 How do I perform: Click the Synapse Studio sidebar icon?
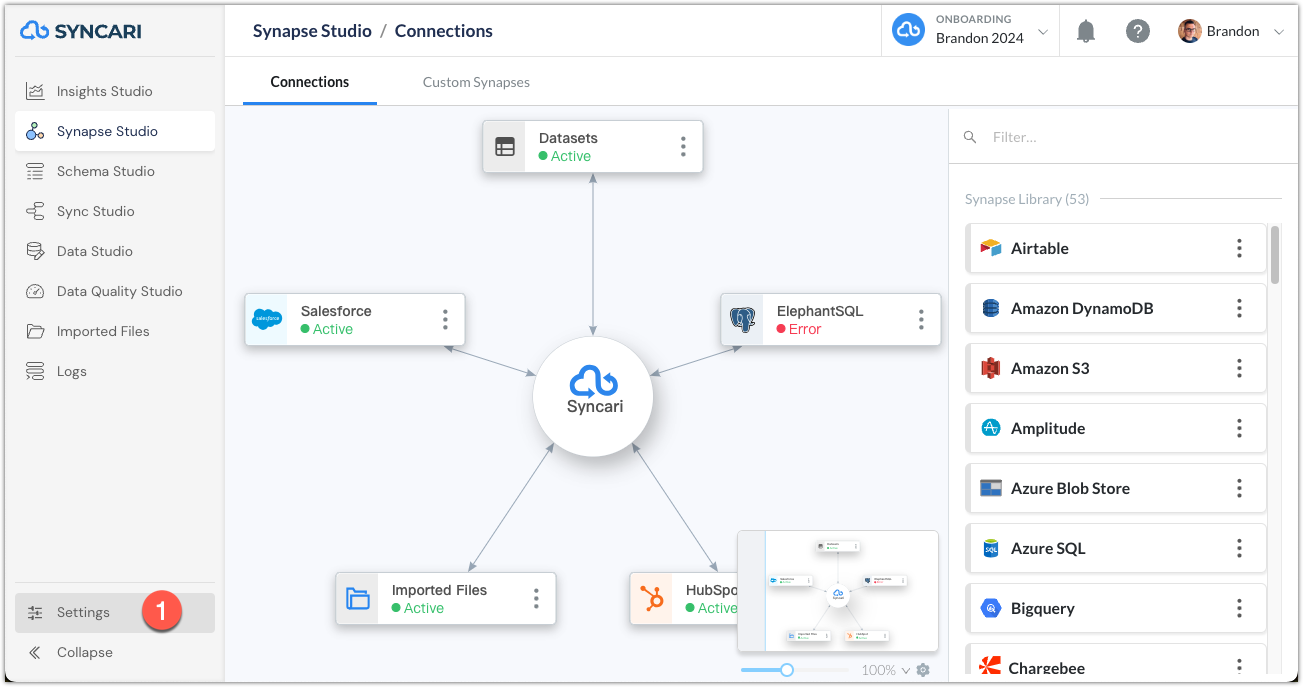pyautogui.click(x=35, y=131)
